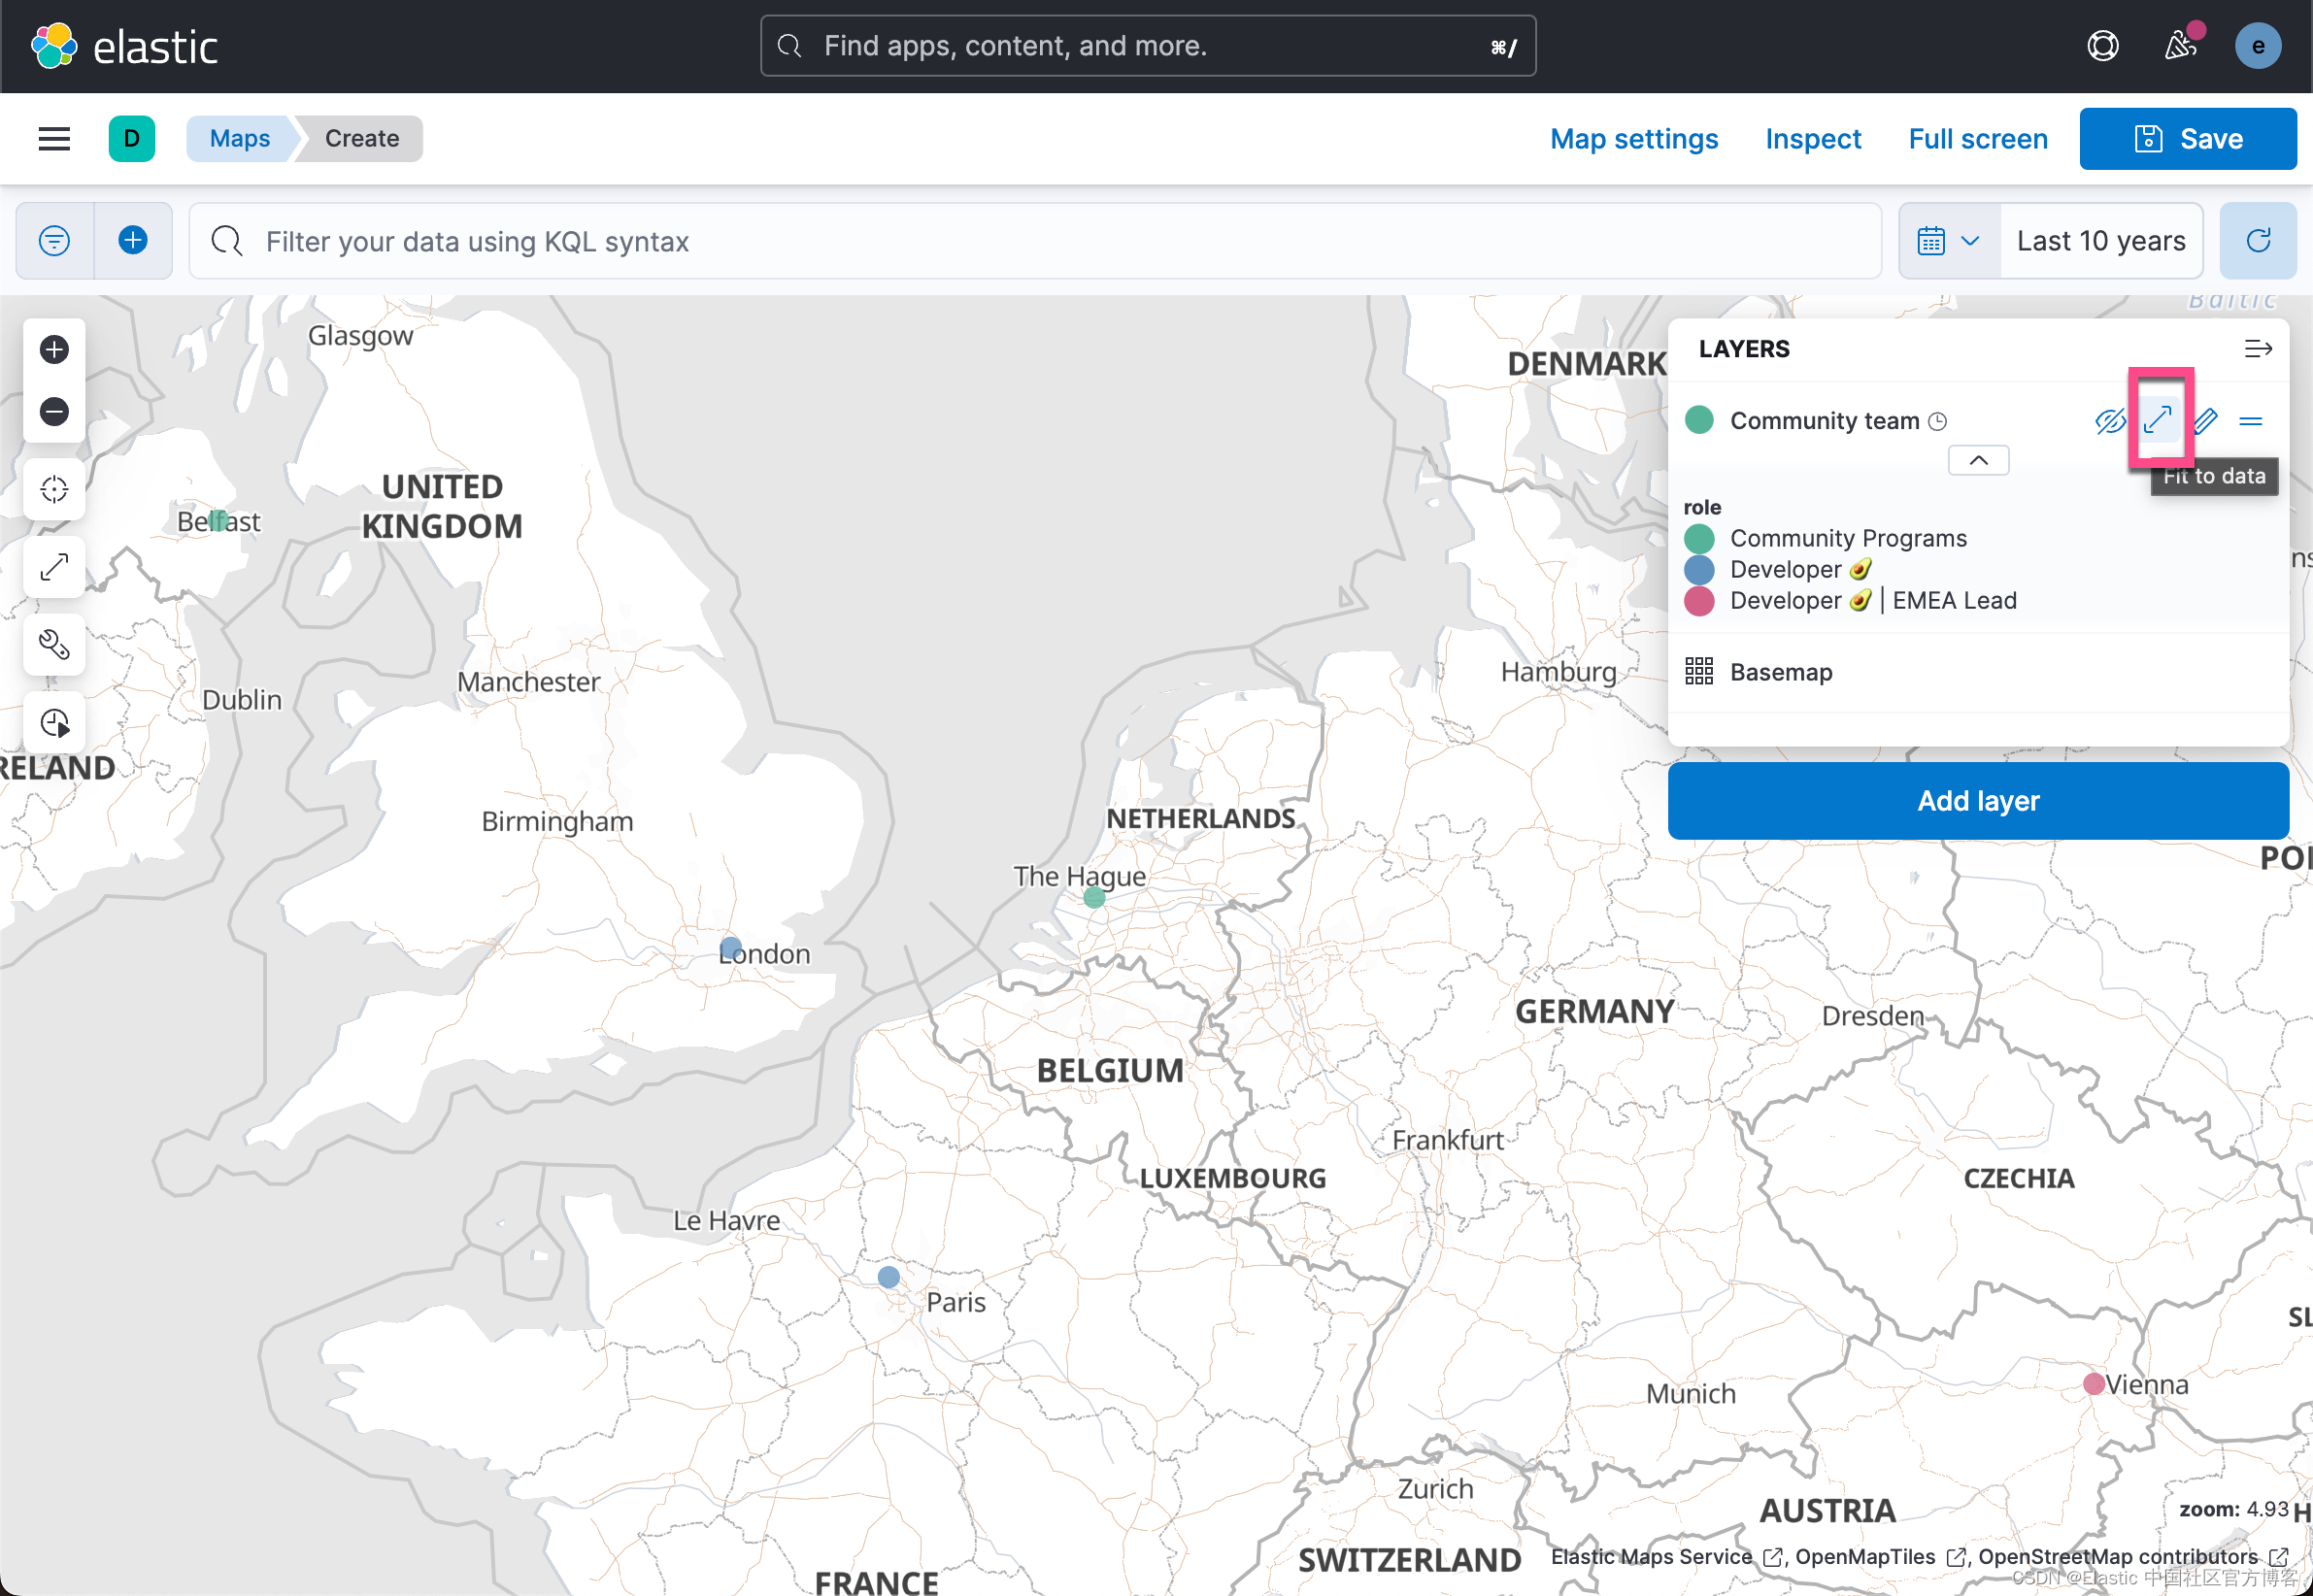Refresh the map data query
Screen dimensions: 2313x1596
[x=2258, y=240]
